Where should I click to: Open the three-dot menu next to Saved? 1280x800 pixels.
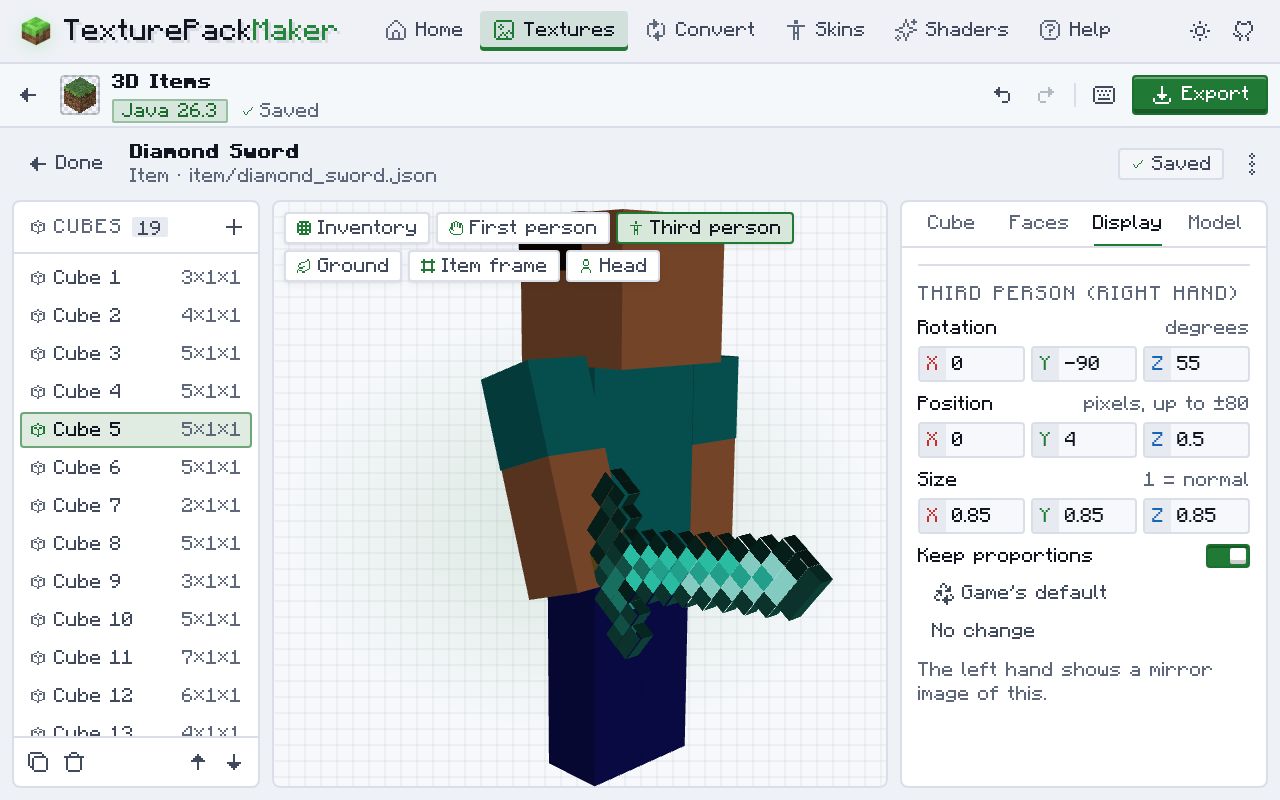pos(1252,164)
